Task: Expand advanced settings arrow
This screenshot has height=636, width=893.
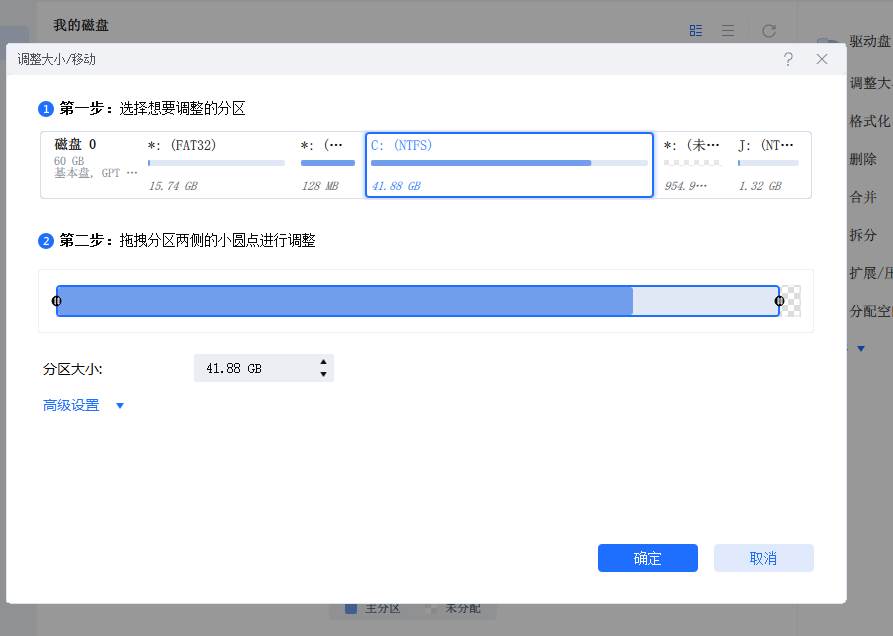Action: point(120,406)
